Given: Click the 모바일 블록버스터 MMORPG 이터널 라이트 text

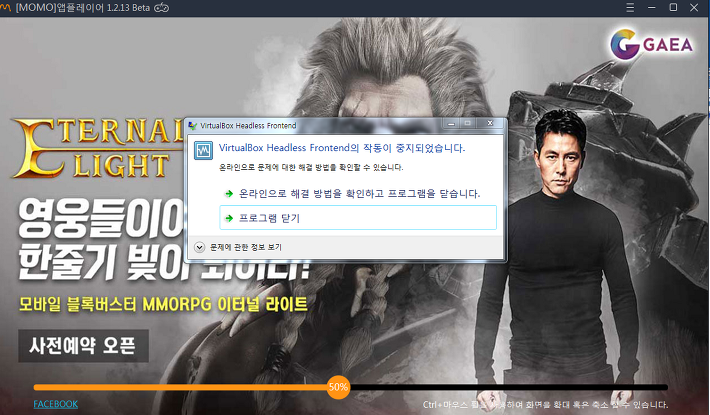Looking at the screenshot, I should 163,304.
